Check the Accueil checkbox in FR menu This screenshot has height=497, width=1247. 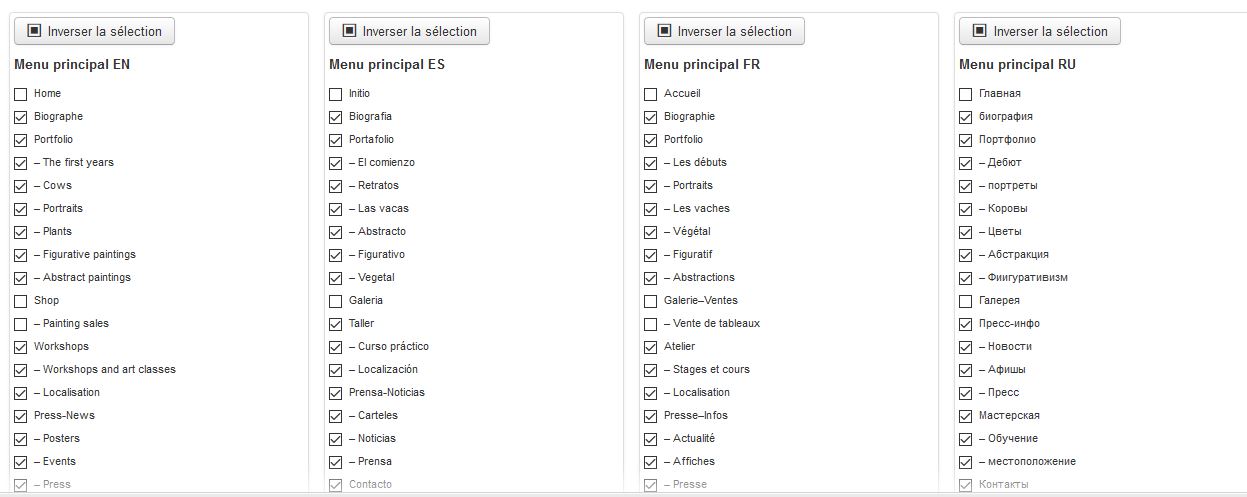pos(651,94)
